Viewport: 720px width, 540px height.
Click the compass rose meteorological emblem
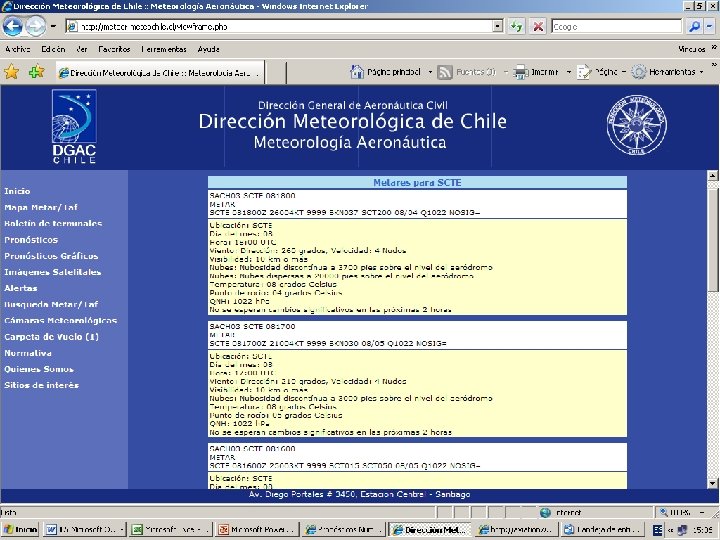(x=636, y=125)
